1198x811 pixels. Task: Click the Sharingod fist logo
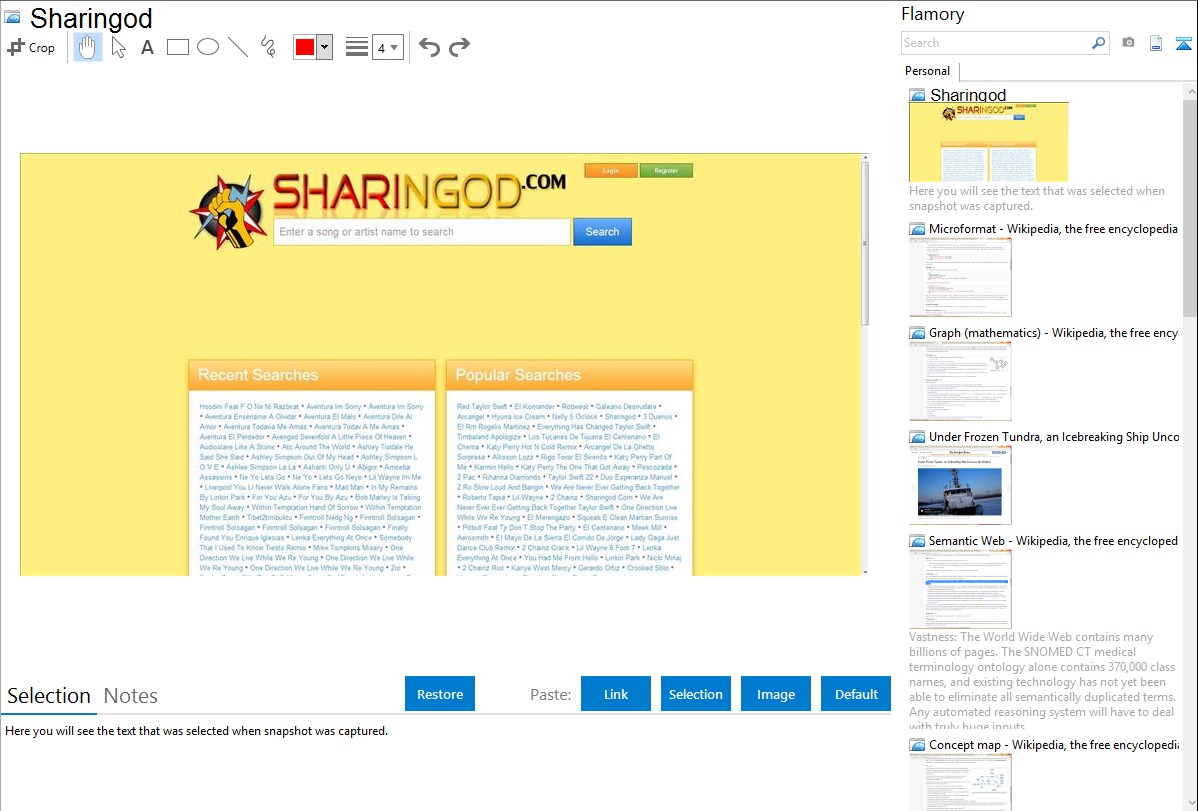pos(228,212)
